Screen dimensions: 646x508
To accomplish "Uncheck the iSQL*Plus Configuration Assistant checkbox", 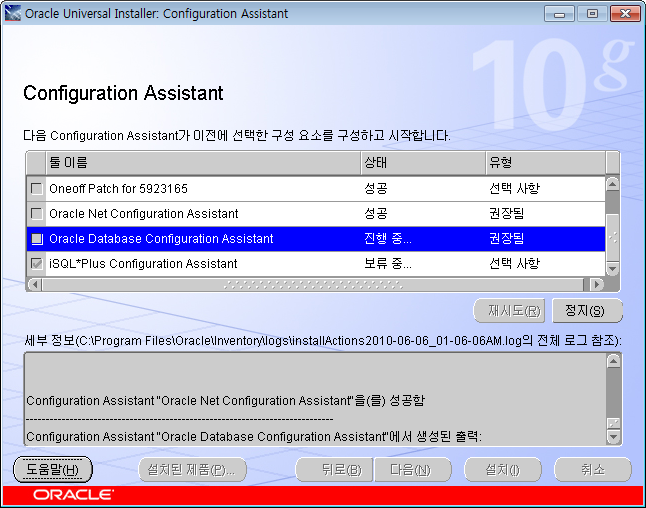I will coord(37,264).
